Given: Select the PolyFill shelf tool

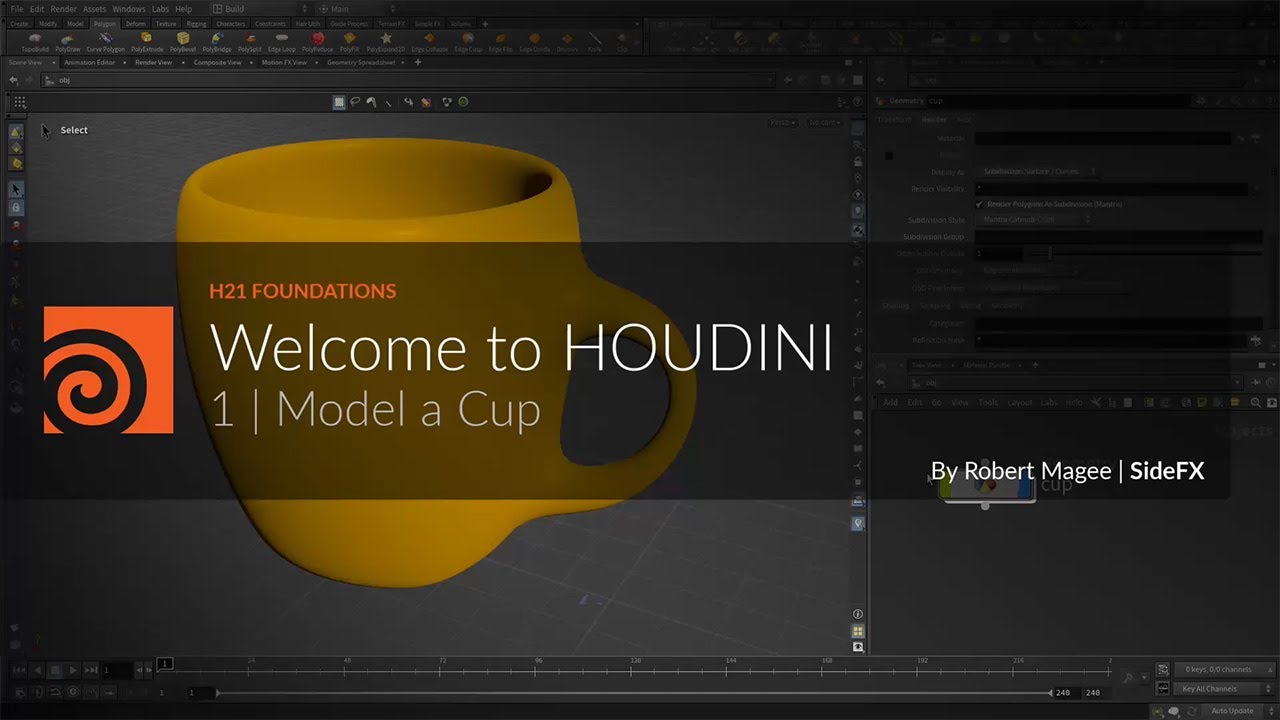Looking at the screenshot, I should pyautogui.click(x=350, y=42).
